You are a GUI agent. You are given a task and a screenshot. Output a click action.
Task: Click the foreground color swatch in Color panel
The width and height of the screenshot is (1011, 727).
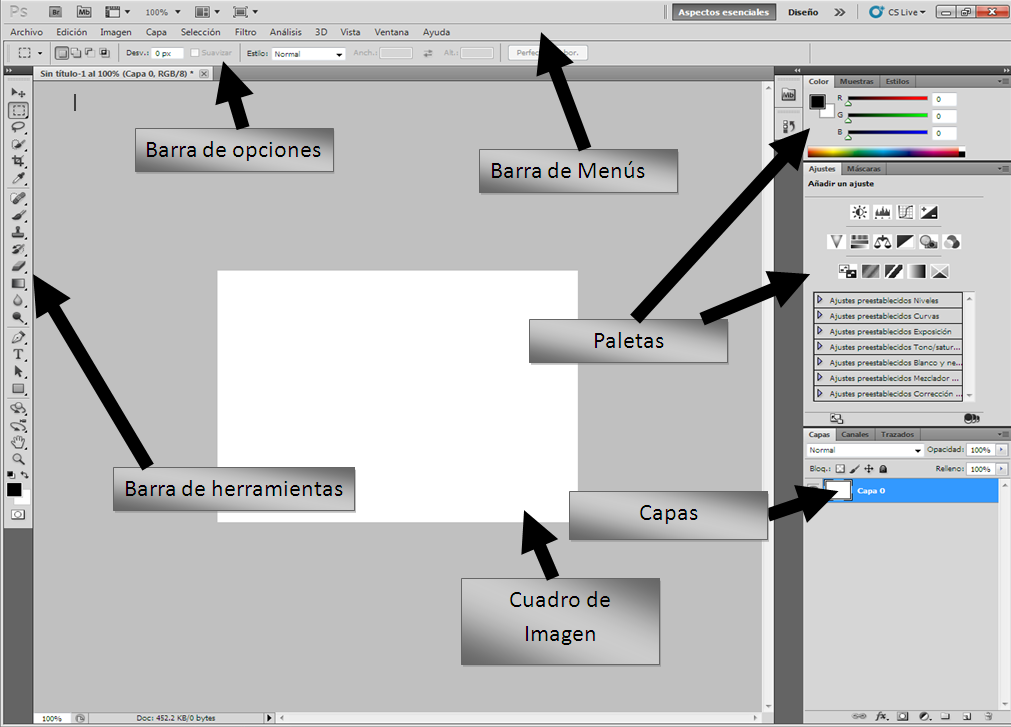[x=818, y=102]
